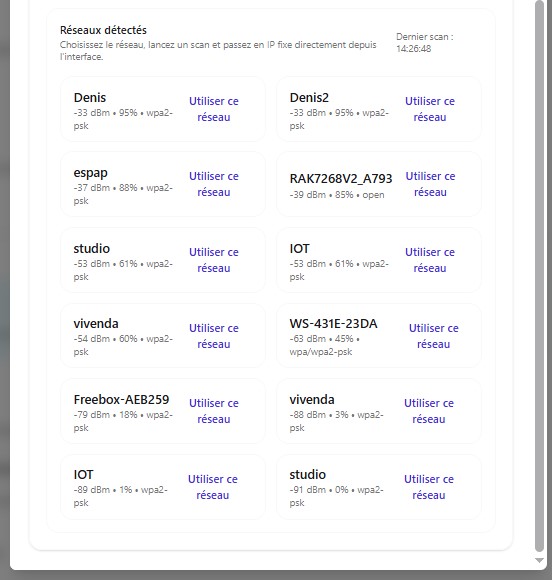
Task: Click the Freebox-AEB259 network name
Action: (x=121, y=399)
